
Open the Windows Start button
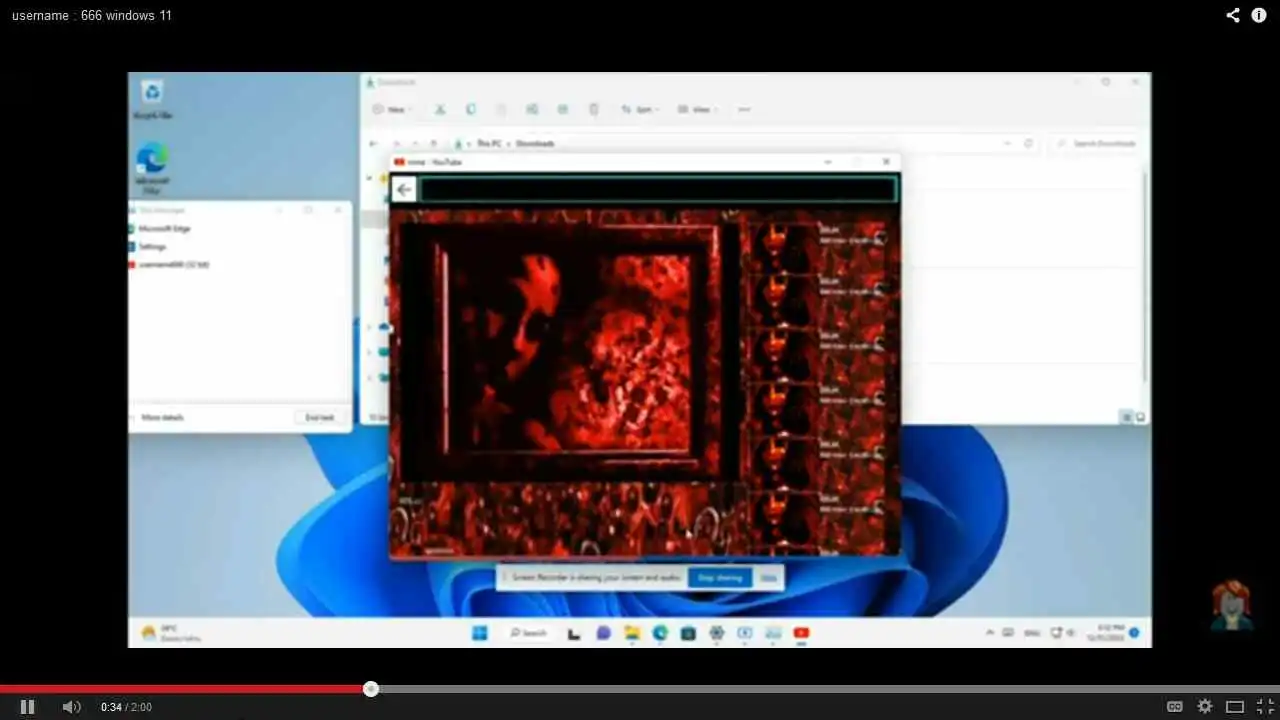pyautogui.click(x=479, y=633)
